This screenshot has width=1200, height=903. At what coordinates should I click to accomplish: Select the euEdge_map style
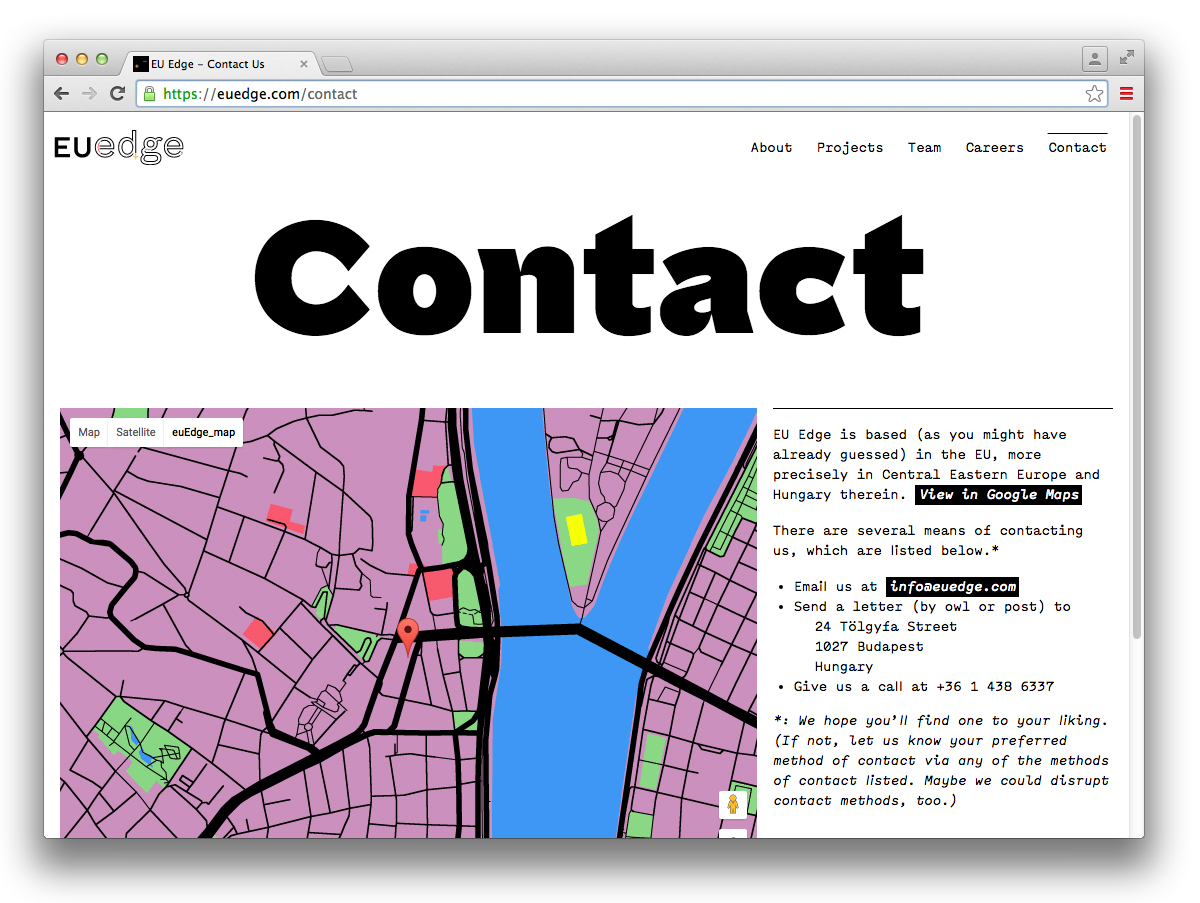point(203,432)
